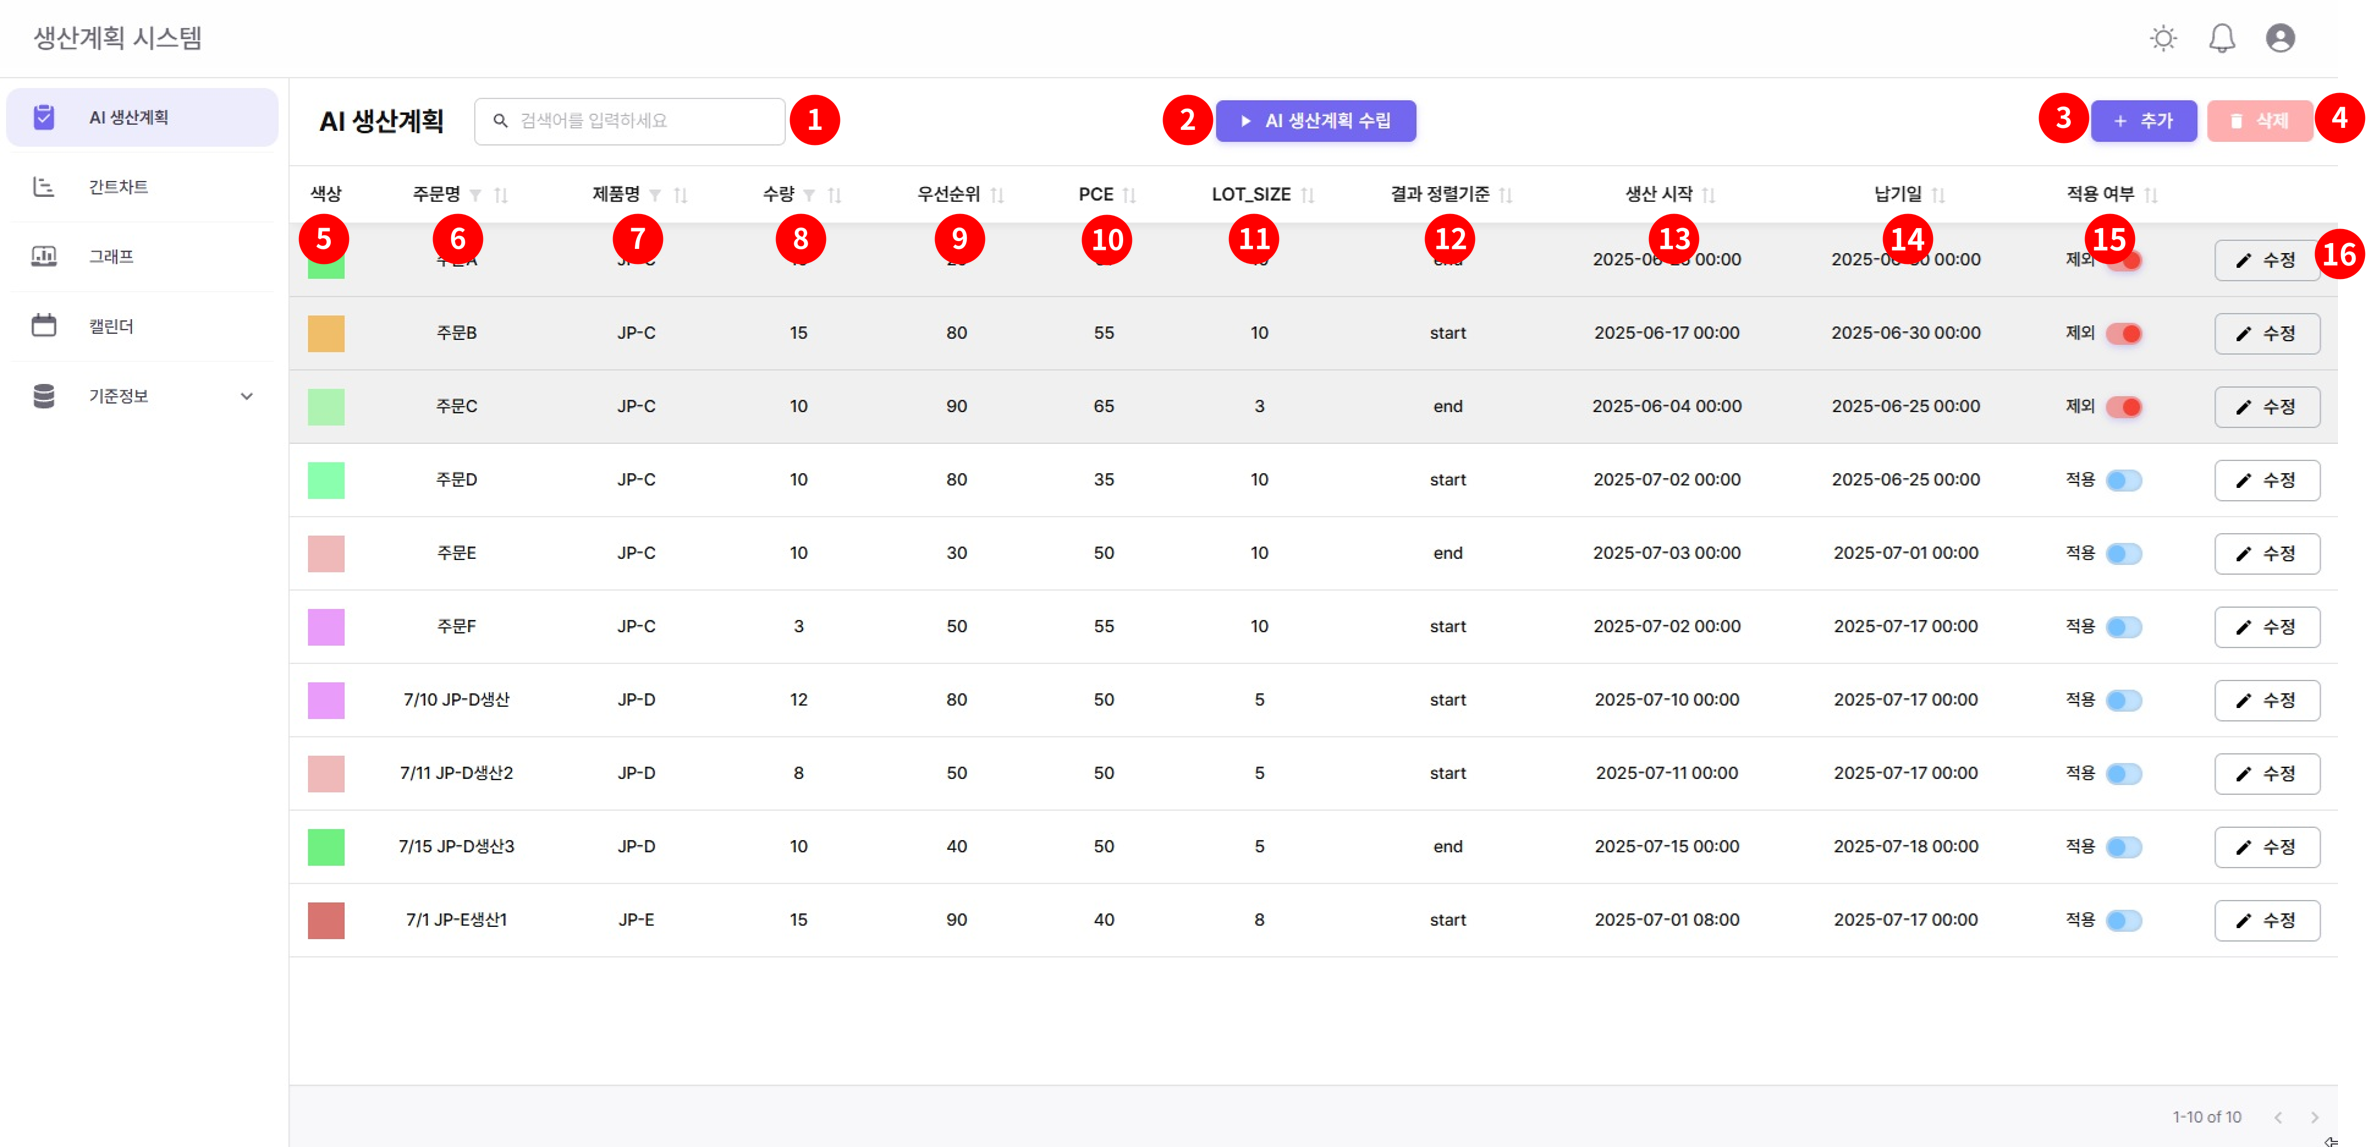Open the 그래프 sidebar menu
2366x1147 pixels.
pyautogui.click(x=110, y=256)
